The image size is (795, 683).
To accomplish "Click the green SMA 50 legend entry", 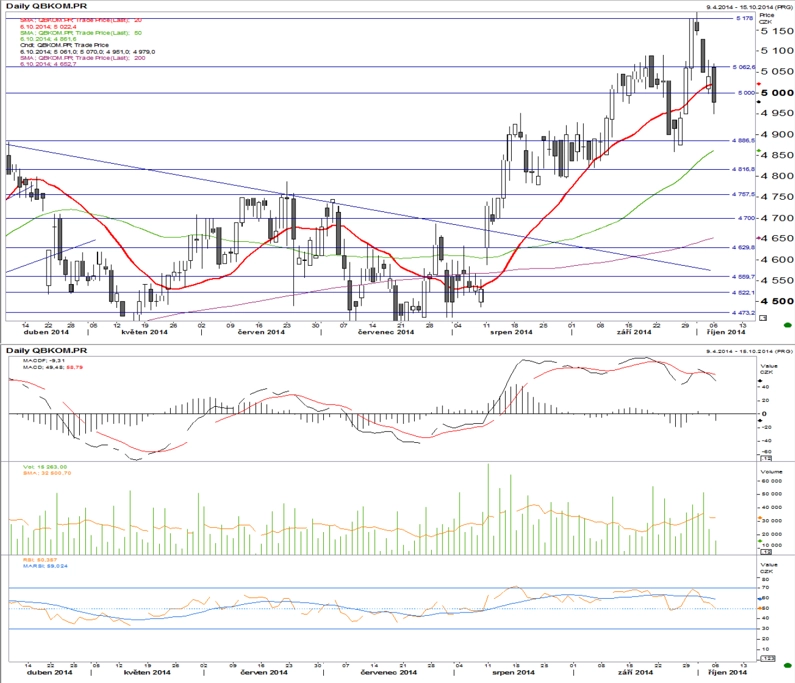I will tap(81, 35).
